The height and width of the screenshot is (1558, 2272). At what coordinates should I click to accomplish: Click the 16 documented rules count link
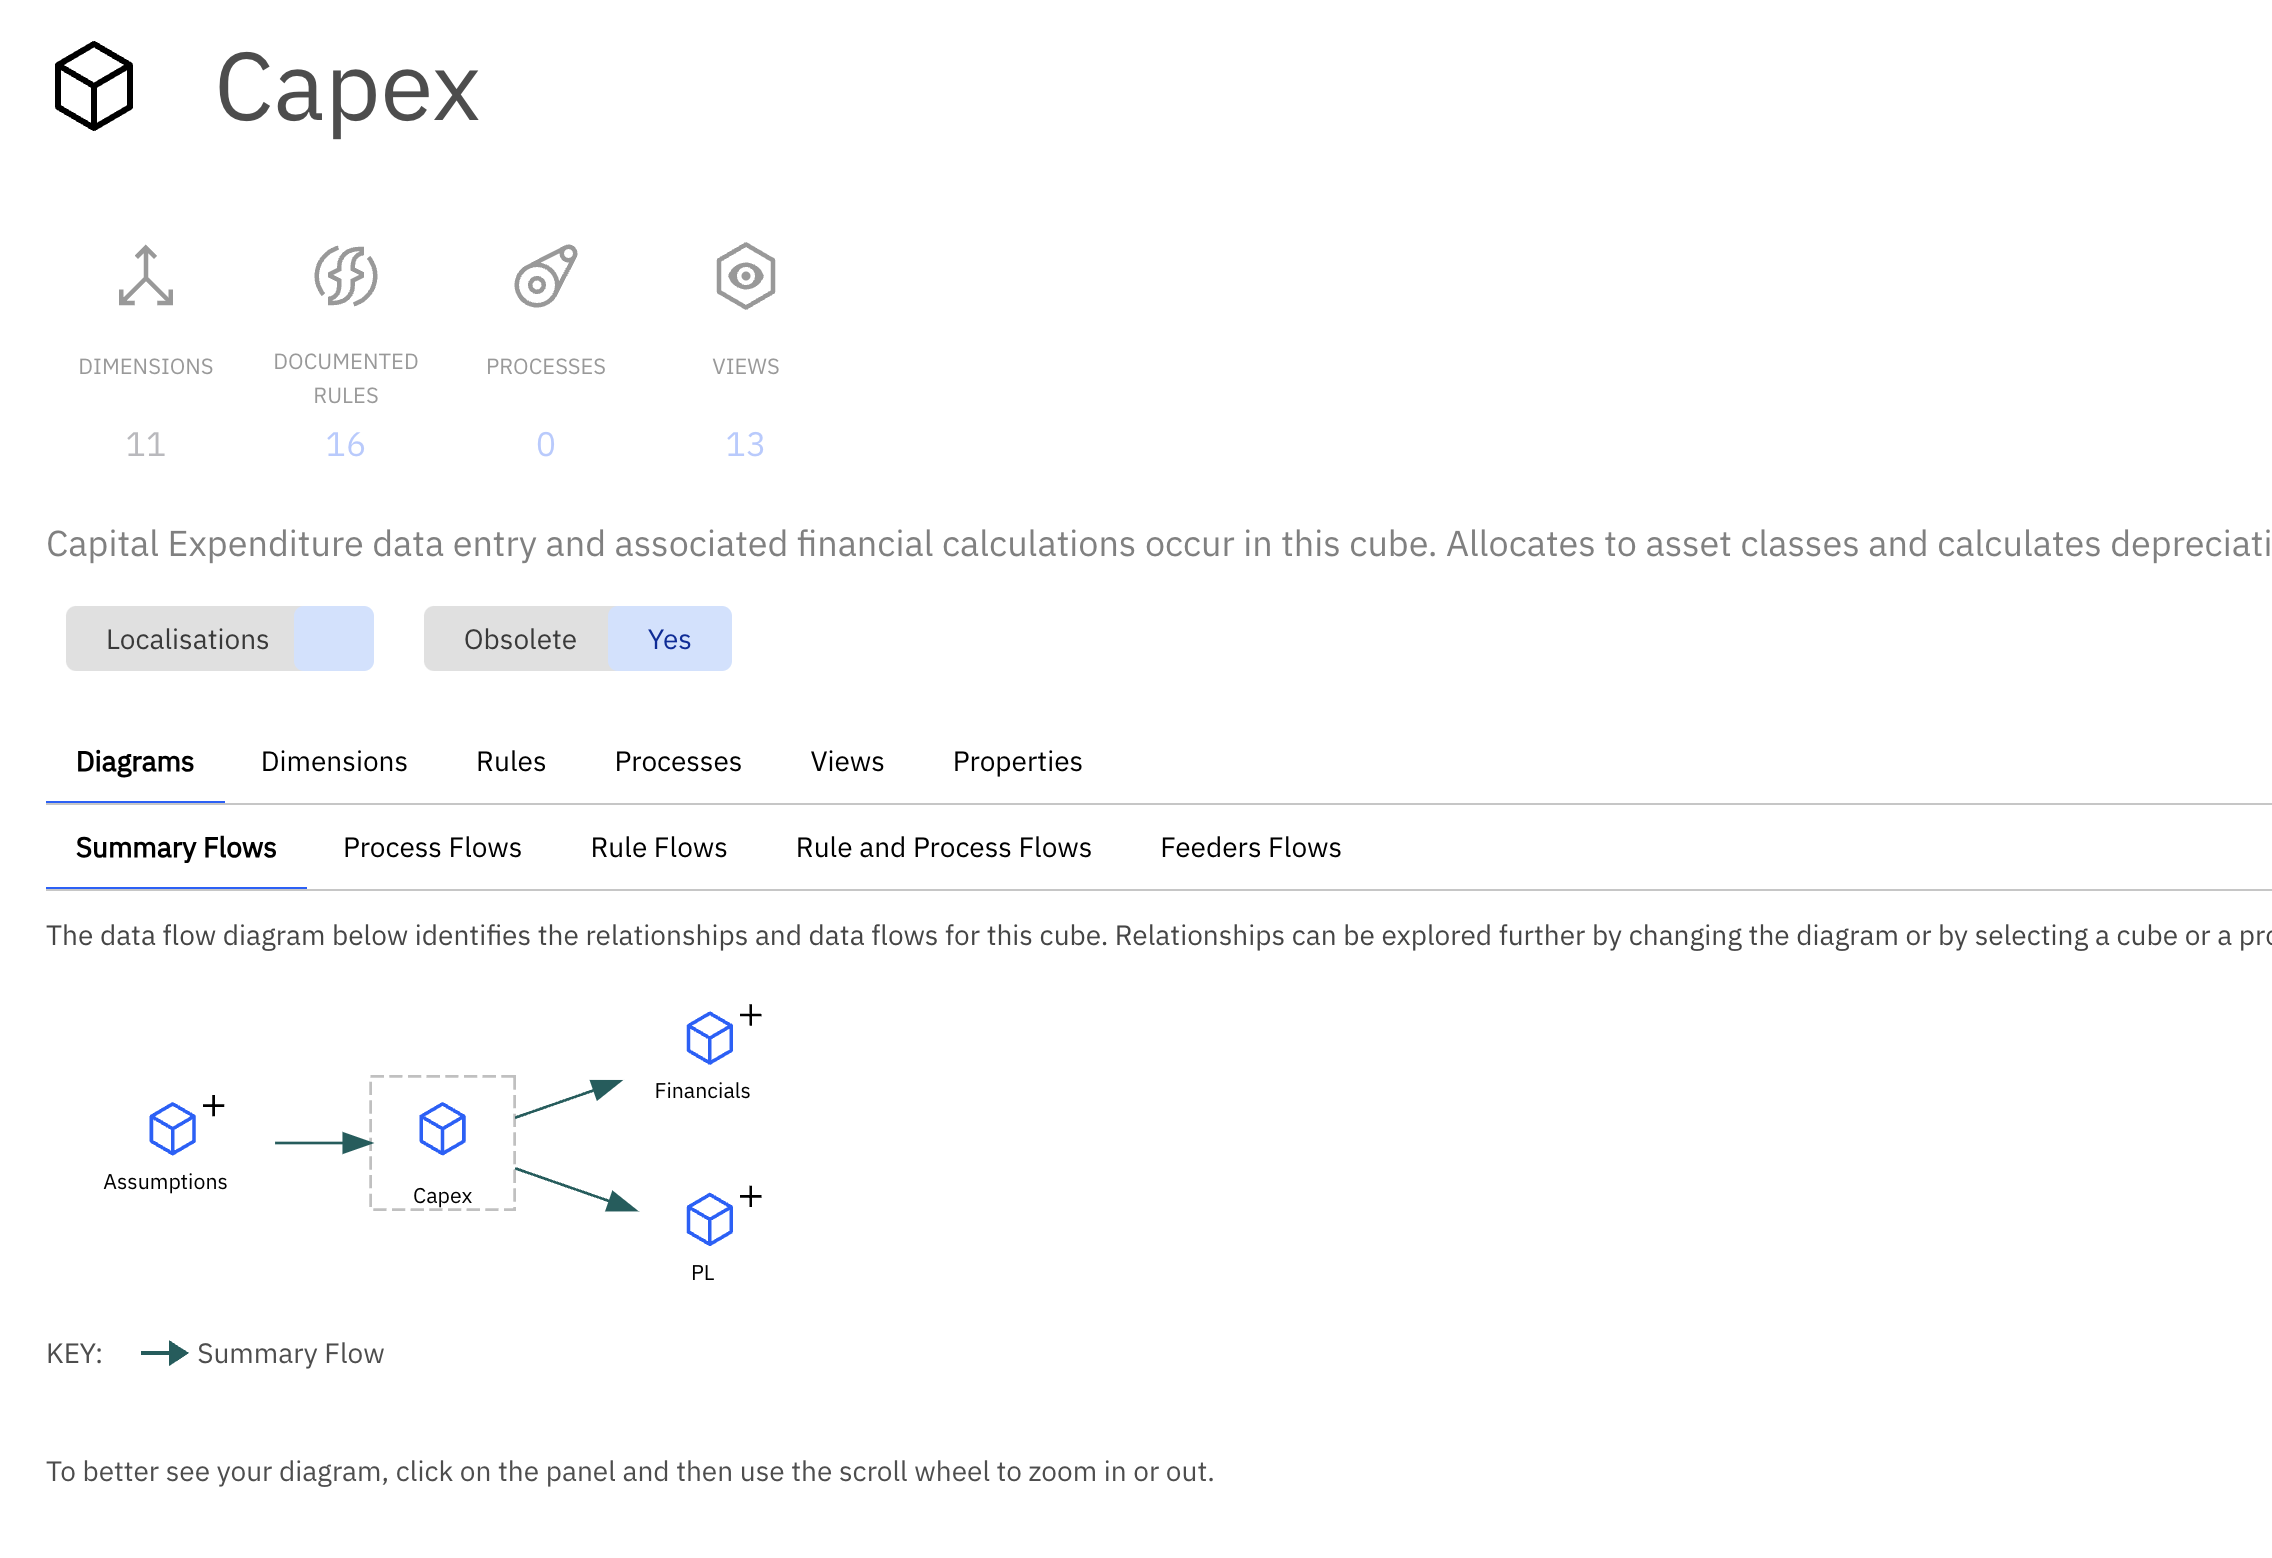click(346, 444)
